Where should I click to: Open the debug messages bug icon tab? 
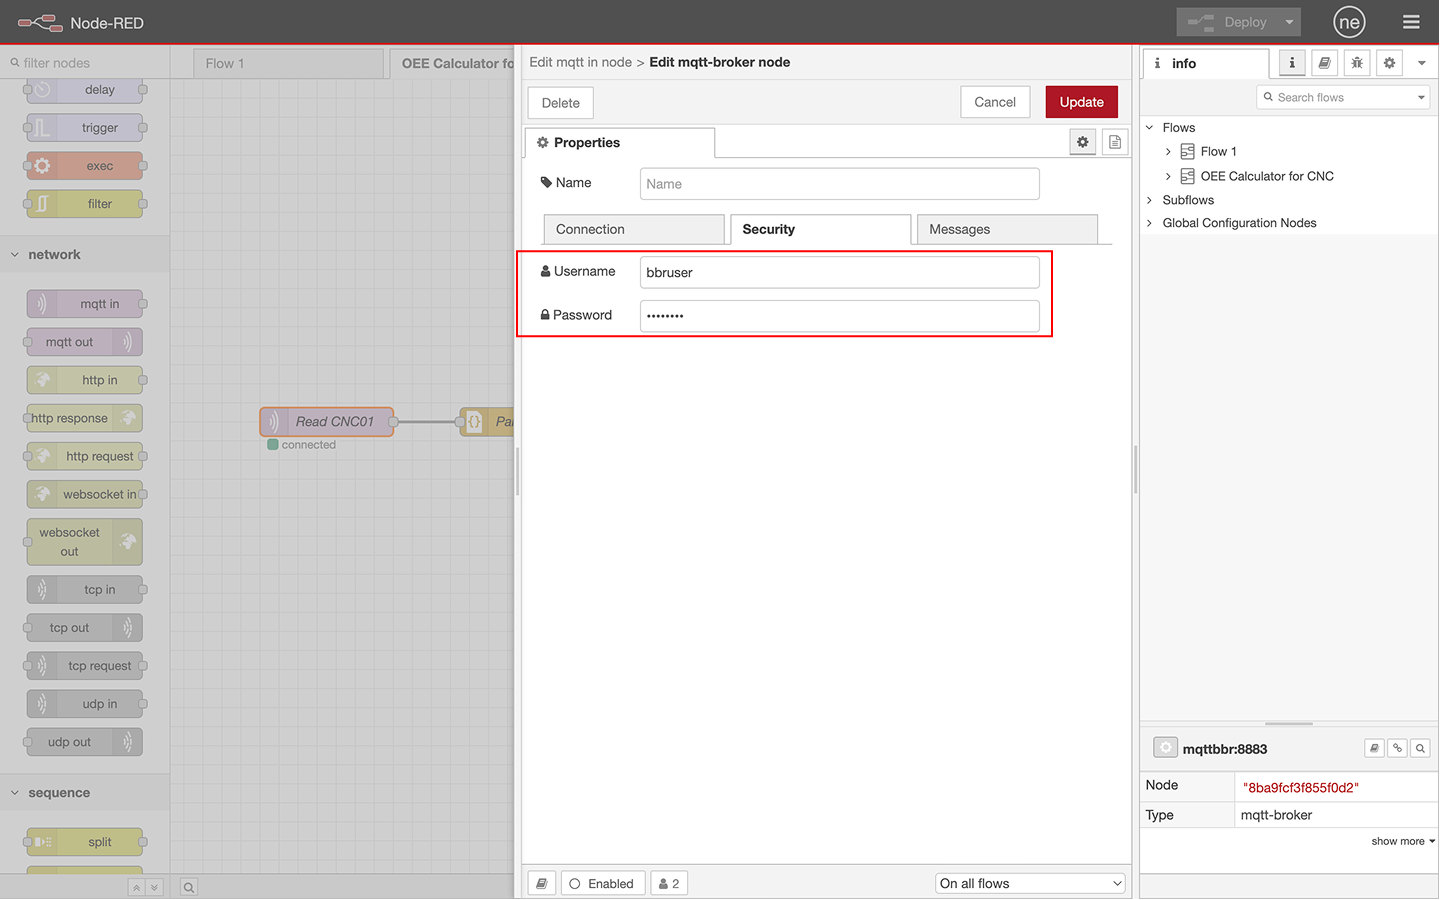[x=1357, y=63]
